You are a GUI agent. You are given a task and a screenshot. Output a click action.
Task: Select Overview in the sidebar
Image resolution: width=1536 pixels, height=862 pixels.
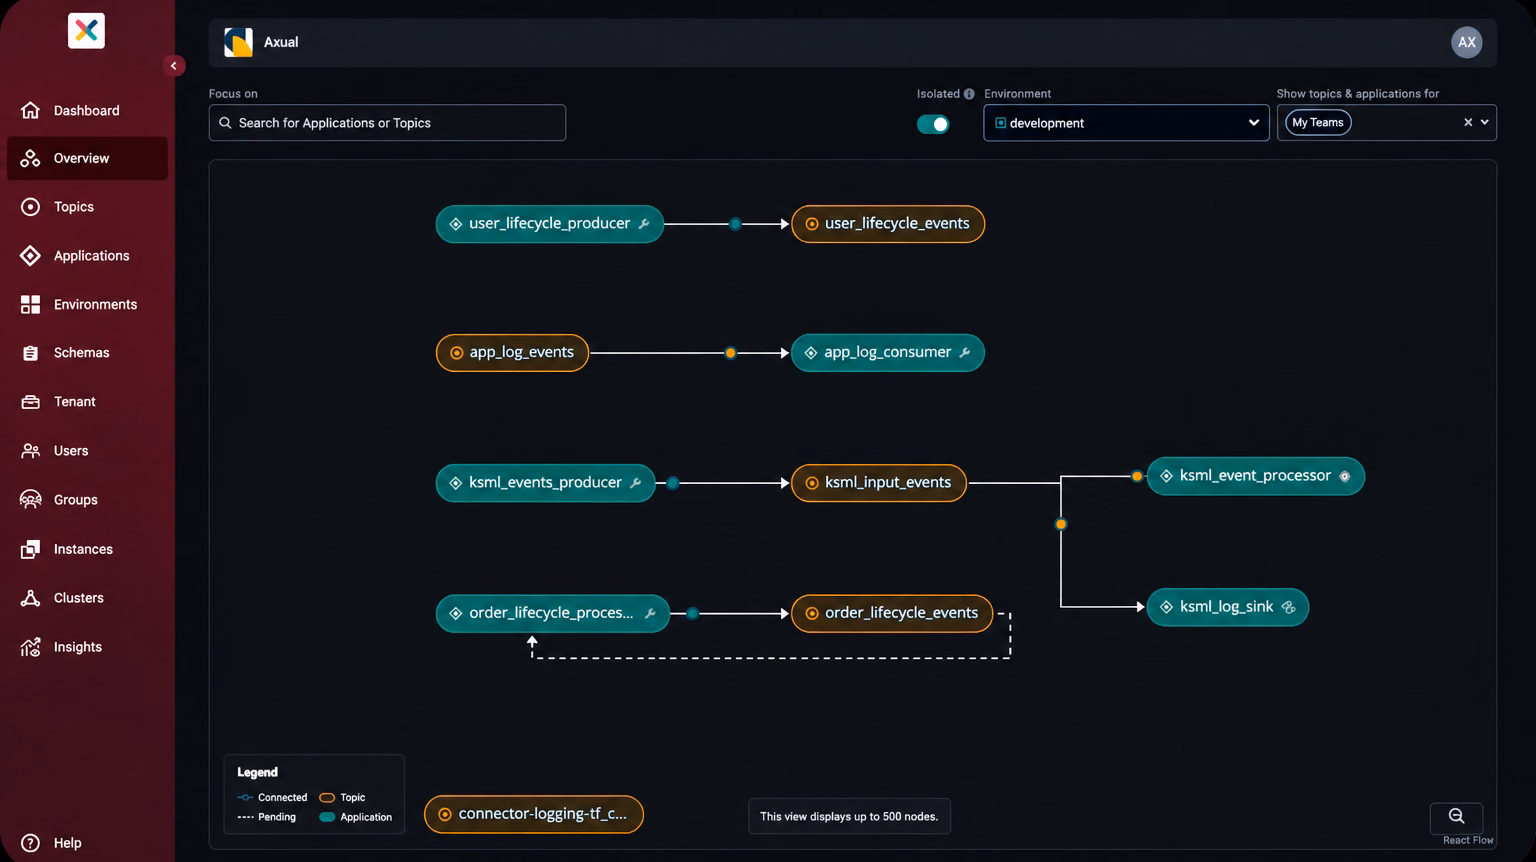pyautogui.click(x=87, y=158)
